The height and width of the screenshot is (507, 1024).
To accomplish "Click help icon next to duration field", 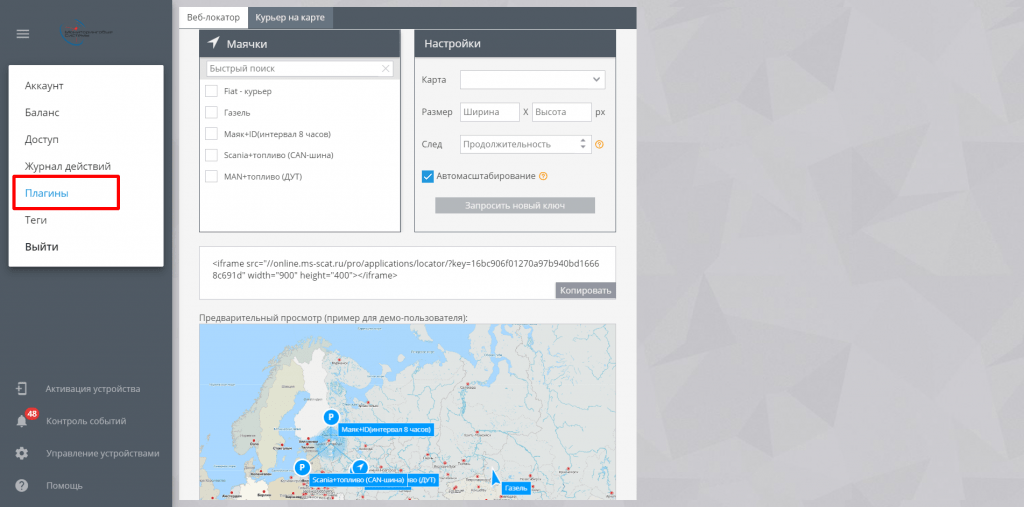I will [599, 144].
